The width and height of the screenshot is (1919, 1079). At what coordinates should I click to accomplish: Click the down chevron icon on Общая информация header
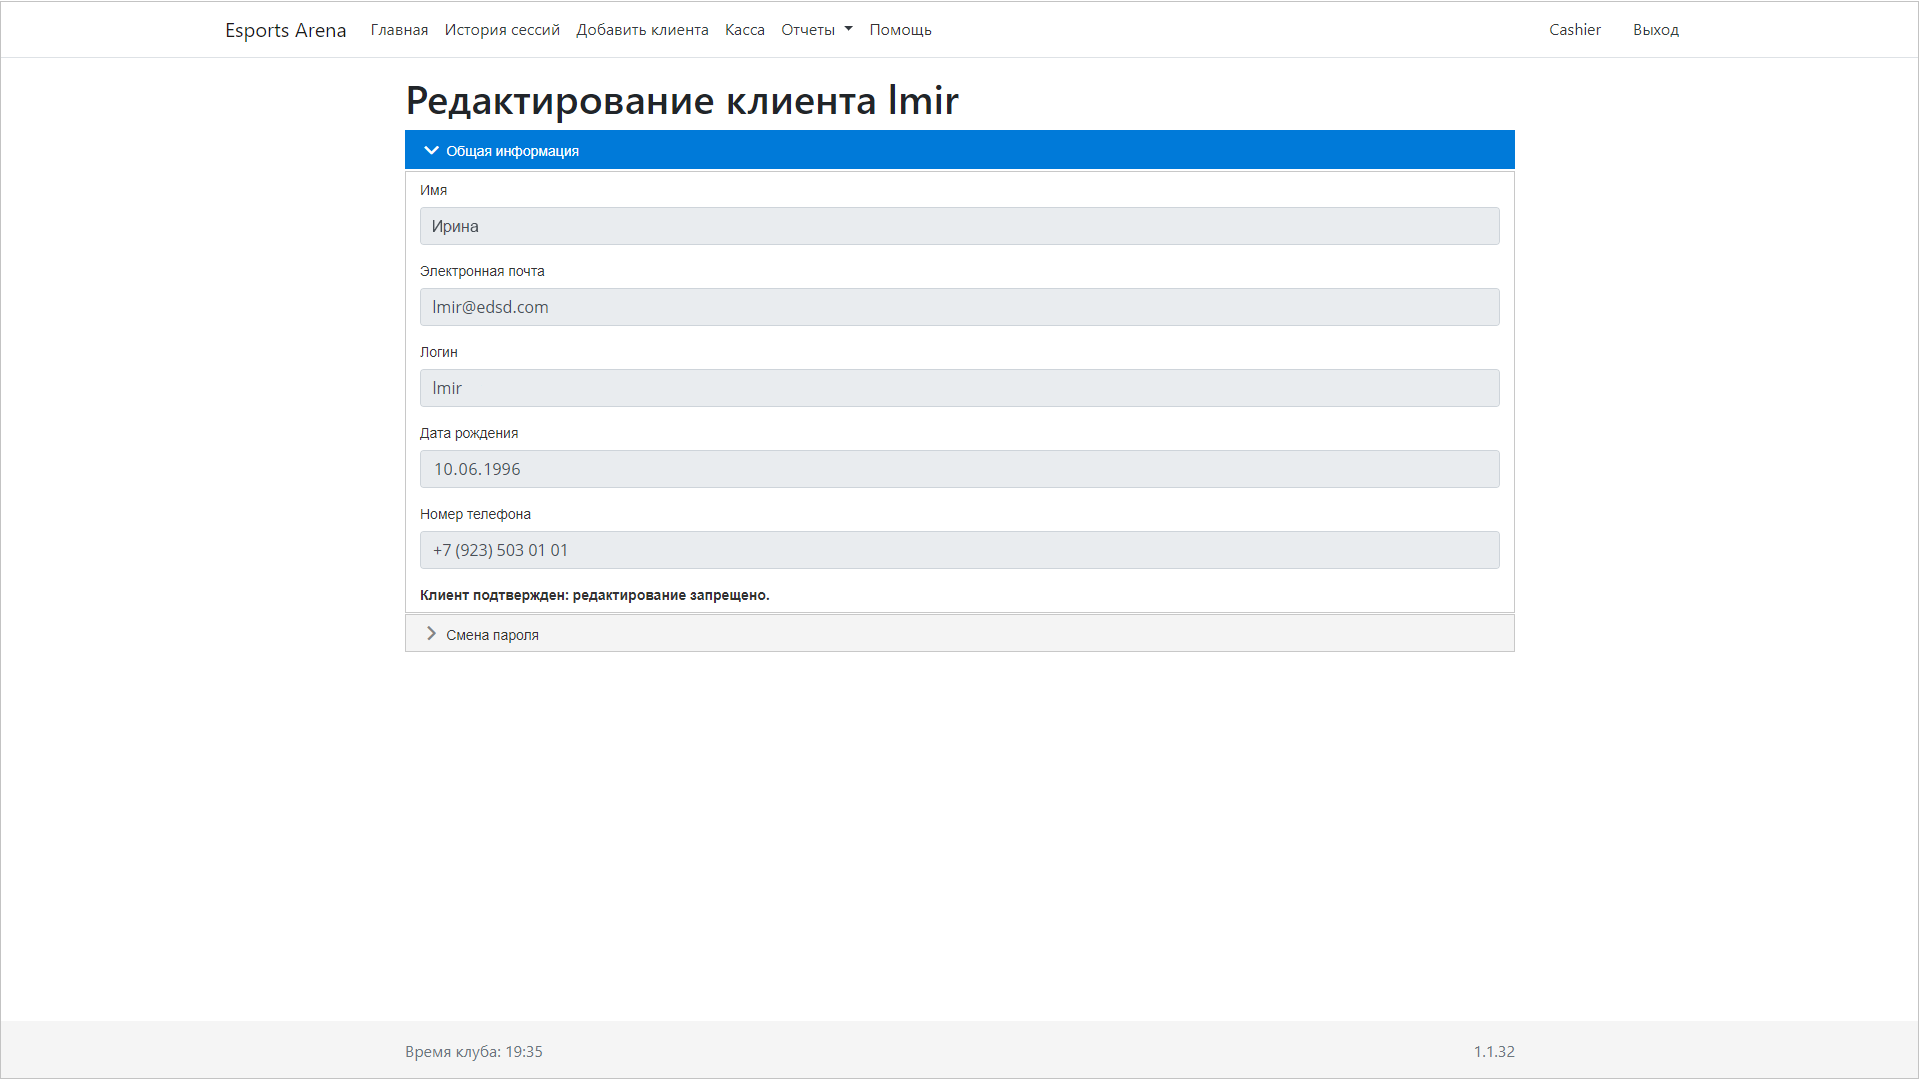[x=432, y=150]
